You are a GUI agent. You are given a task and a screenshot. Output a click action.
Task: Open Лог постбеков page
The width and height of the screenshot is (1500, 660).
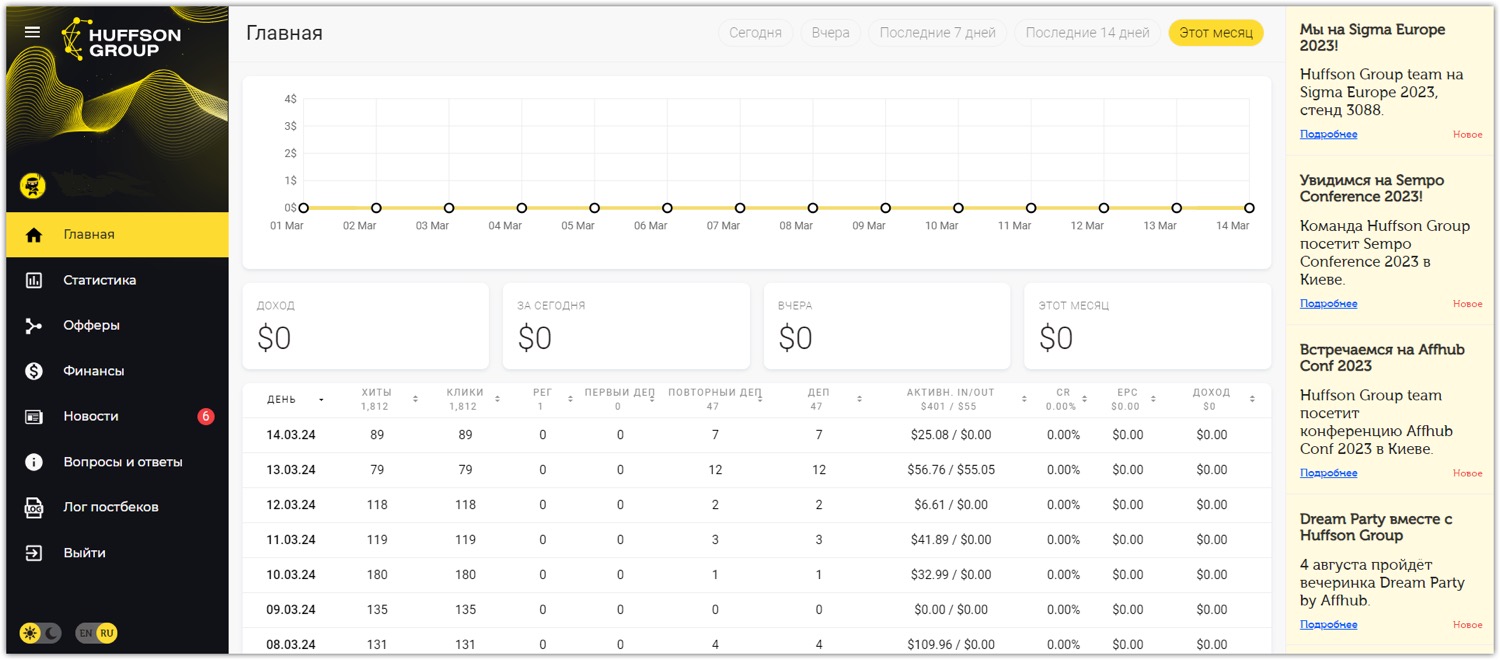[117, 507]
